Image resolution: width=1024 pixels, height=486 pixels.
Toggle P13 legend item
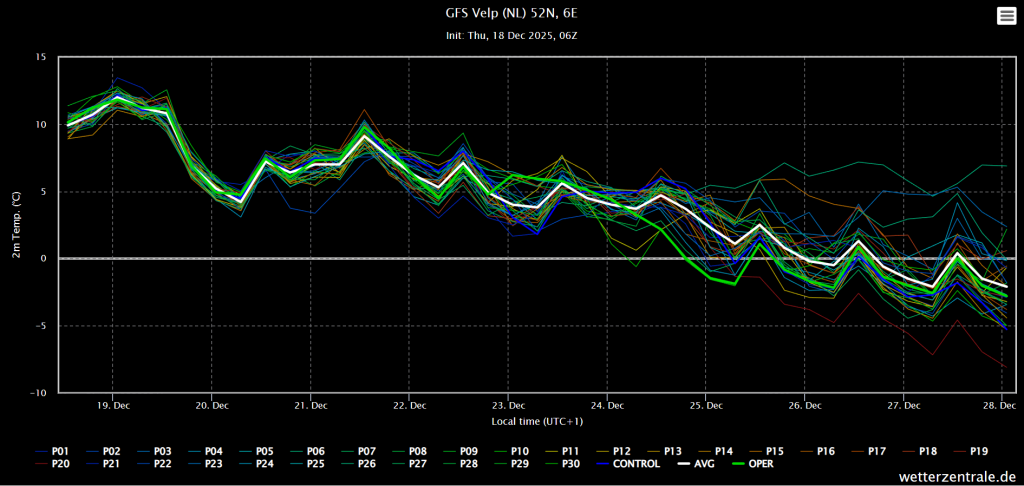pyautogui.click(x=664, y=451)
